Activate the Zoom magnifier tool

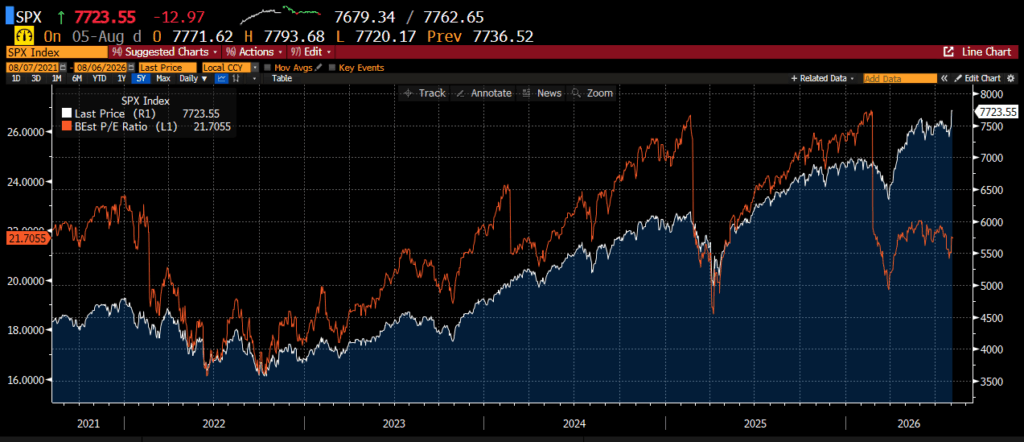pos(592,93)
